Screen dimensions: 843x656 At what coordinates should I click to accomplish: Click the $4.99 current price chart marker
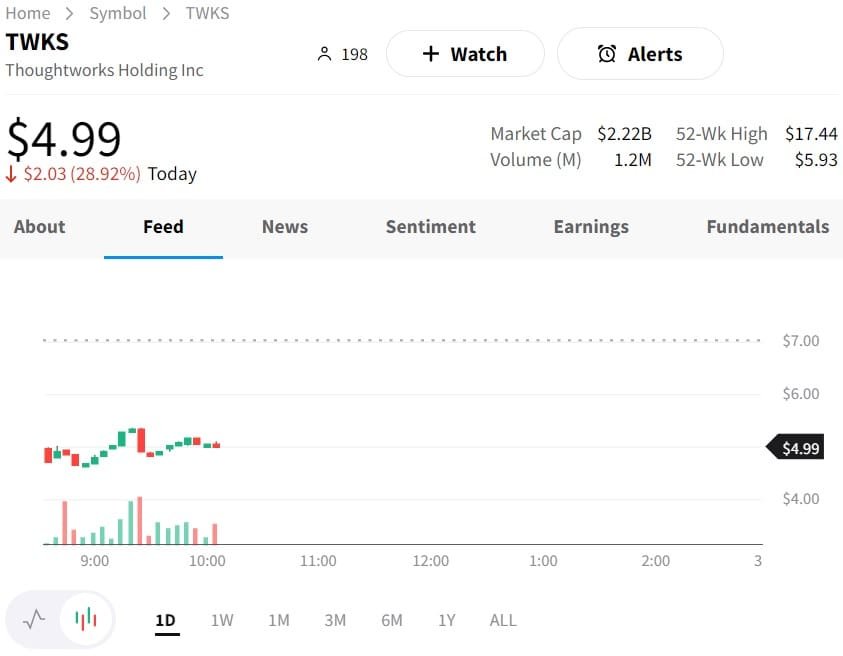(x=798, y=448)
